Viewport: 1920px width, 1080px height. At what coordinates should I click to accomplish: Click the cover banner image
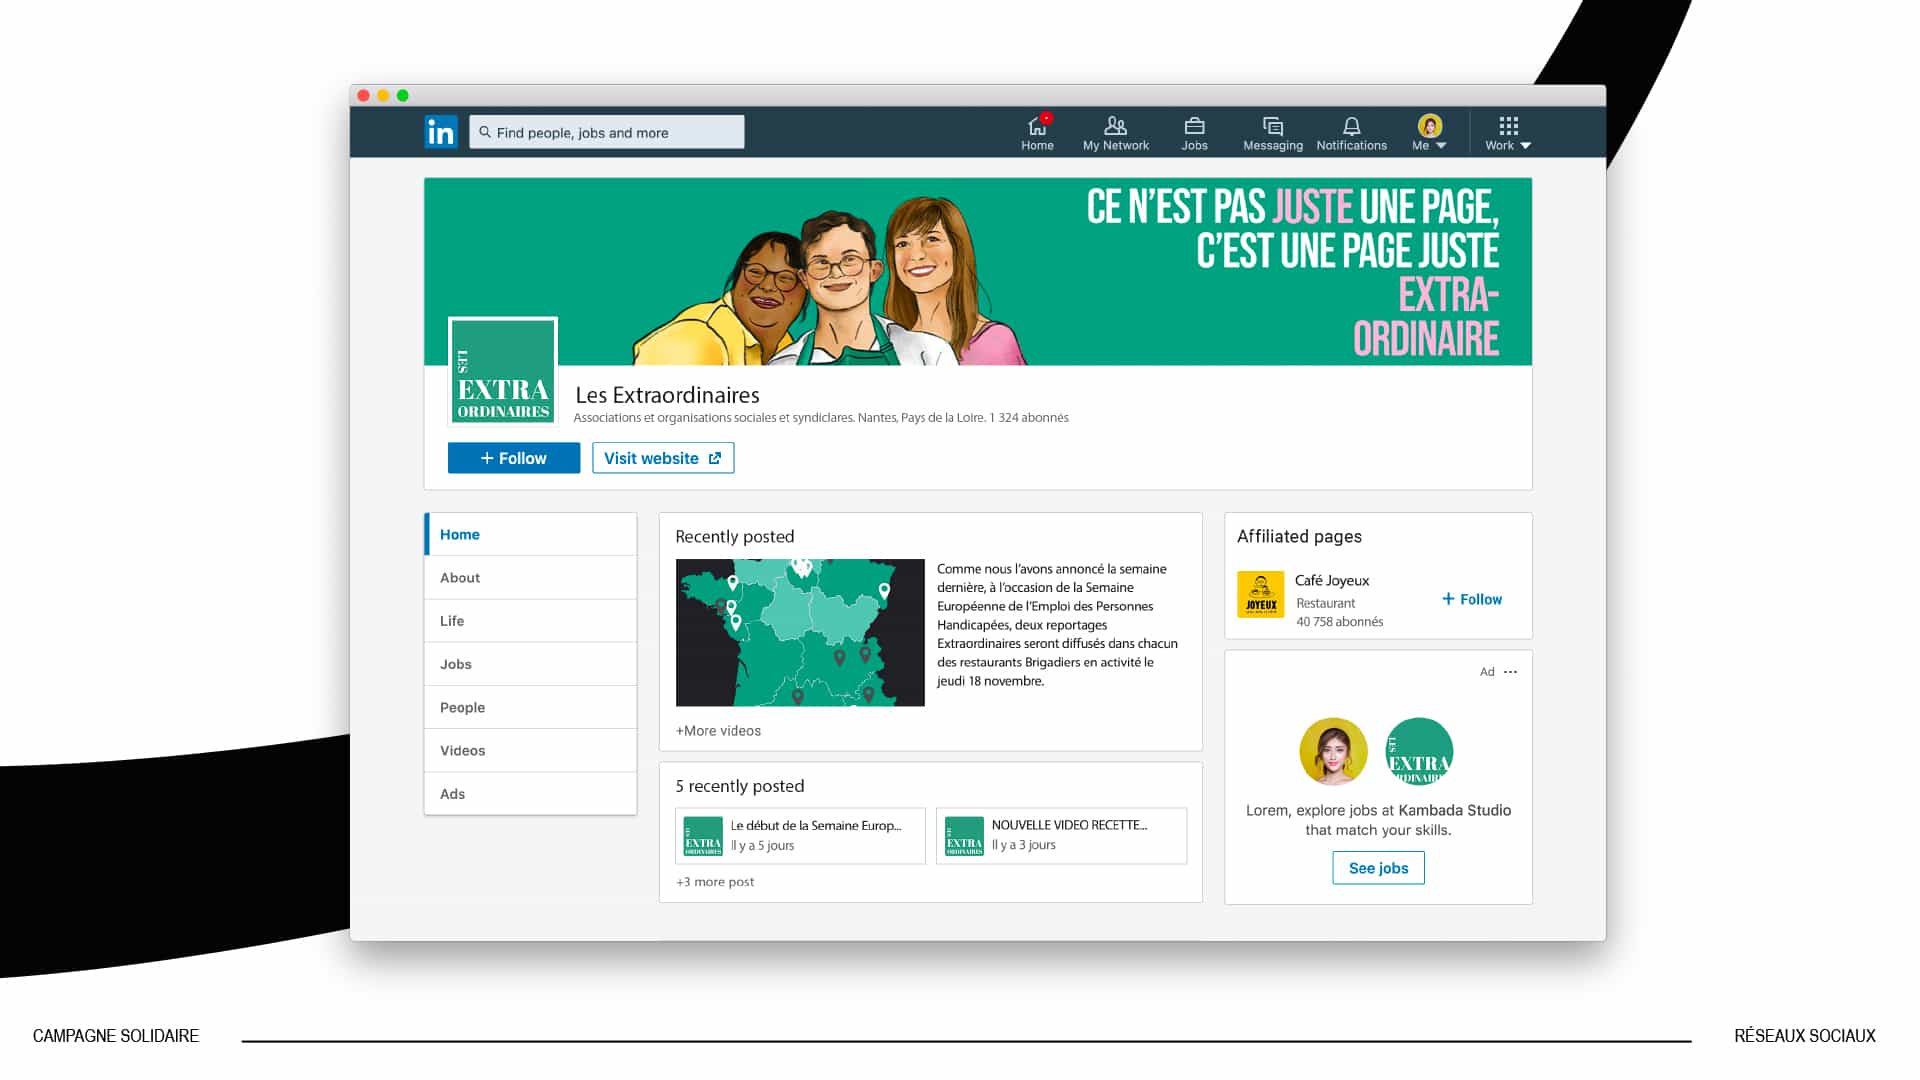pyautogui.click(x=978, y=271)
